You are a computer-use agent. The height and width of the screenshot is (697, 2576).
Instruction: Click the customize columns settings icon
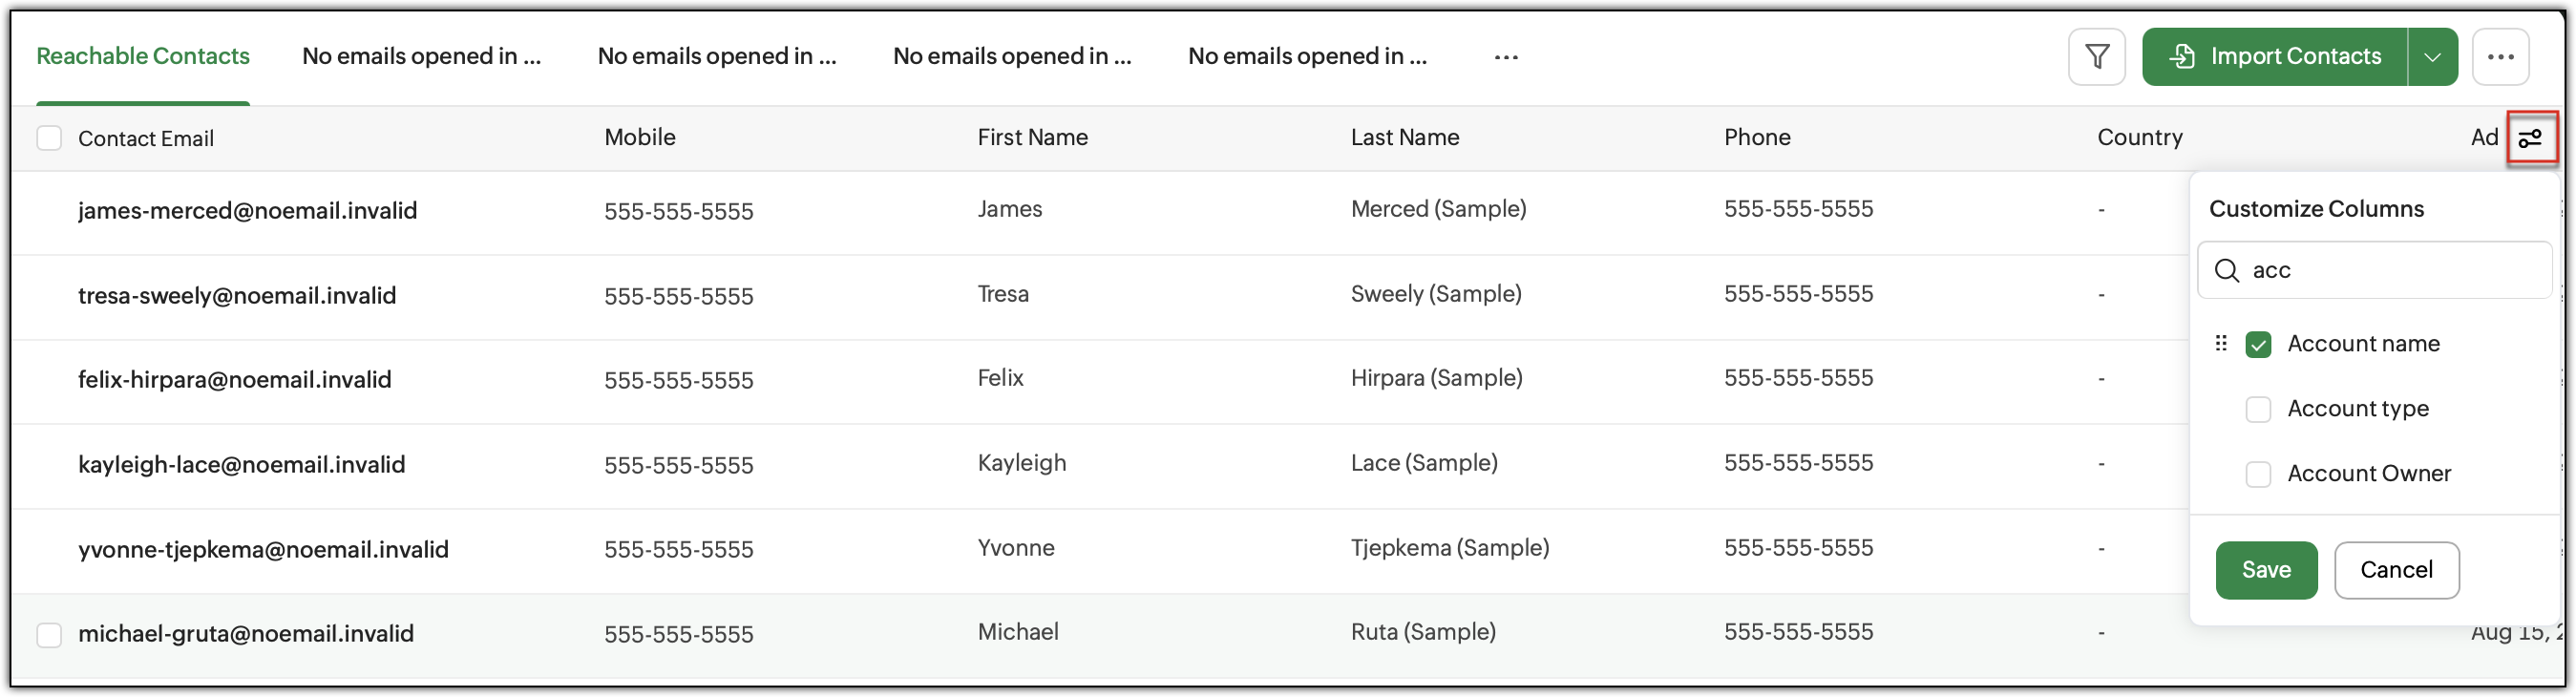[2530, 138]
